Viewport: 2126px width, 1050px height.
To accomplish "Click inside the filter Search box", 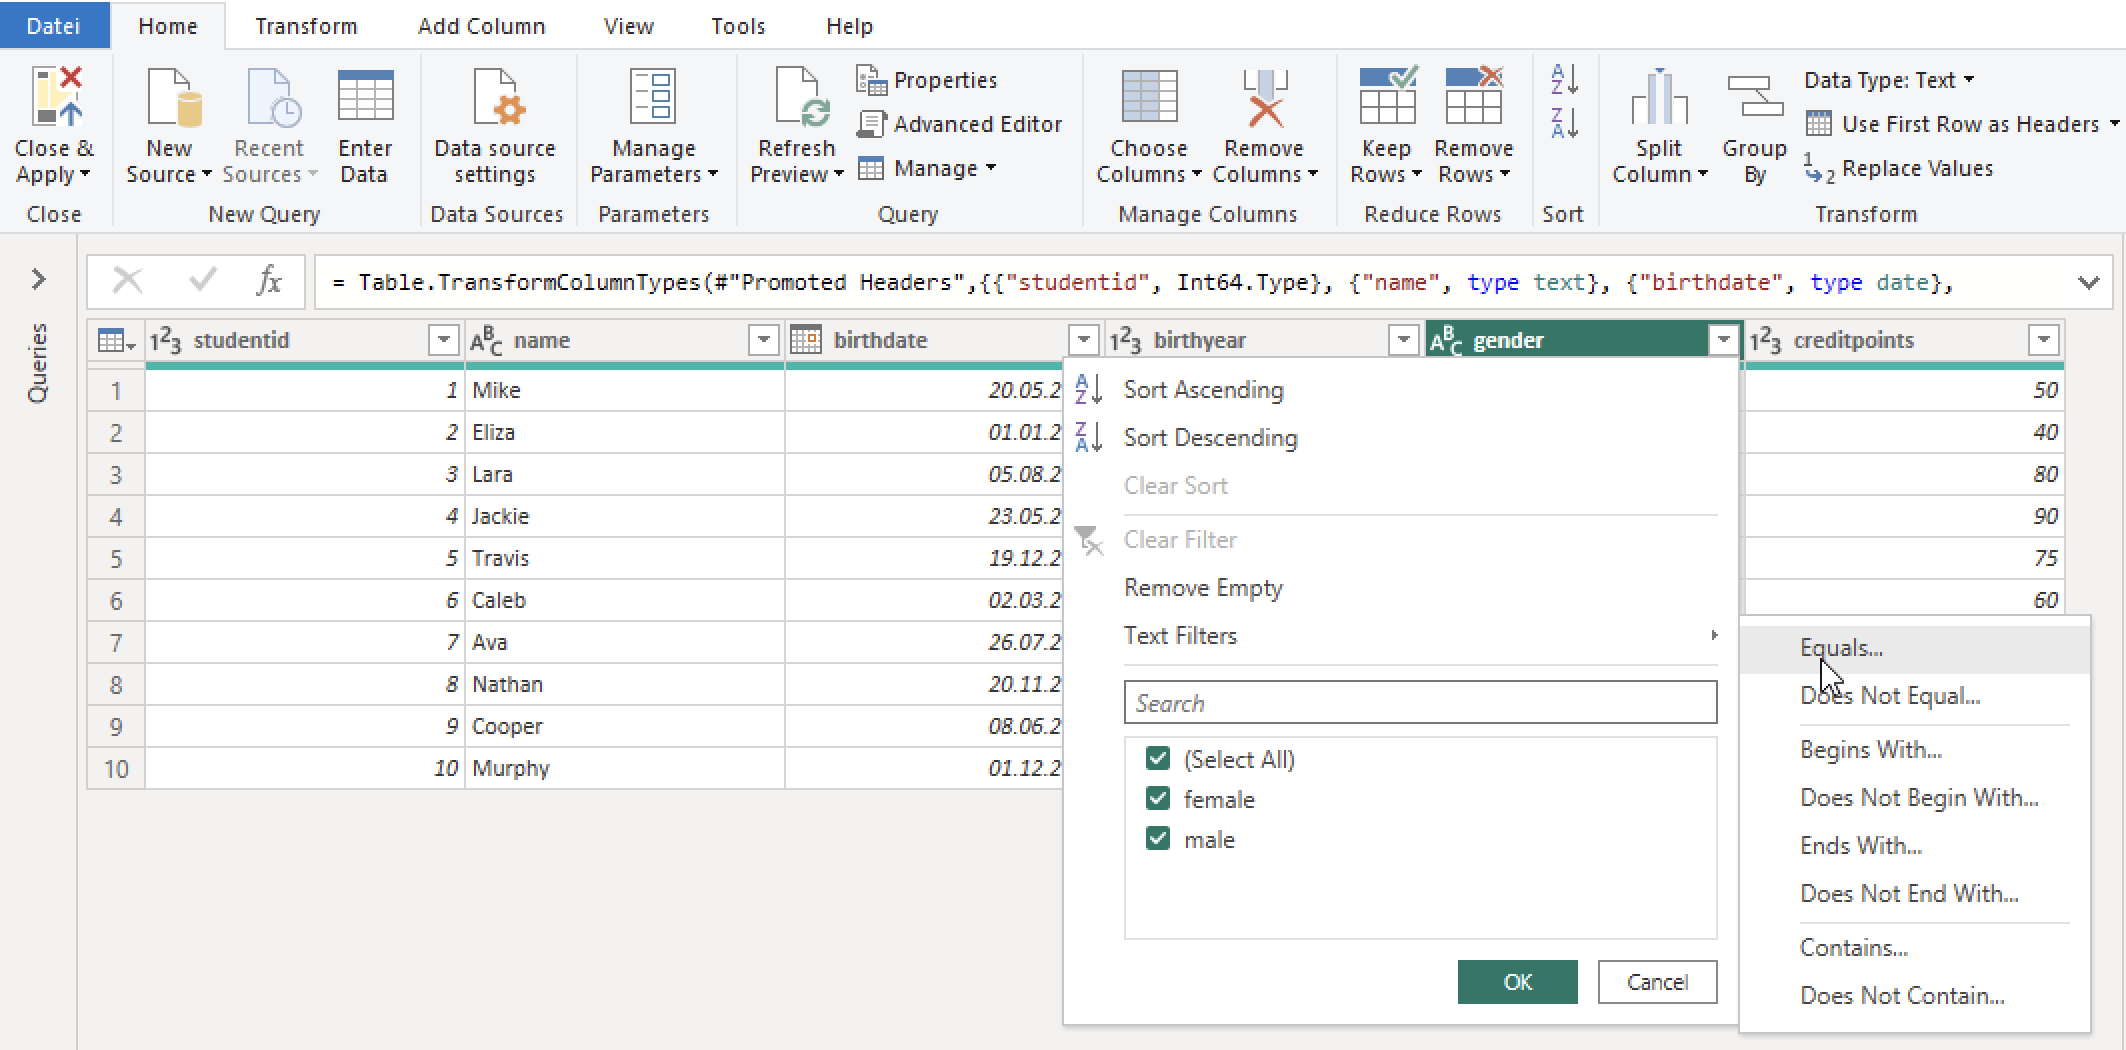I will (1419, 702).
